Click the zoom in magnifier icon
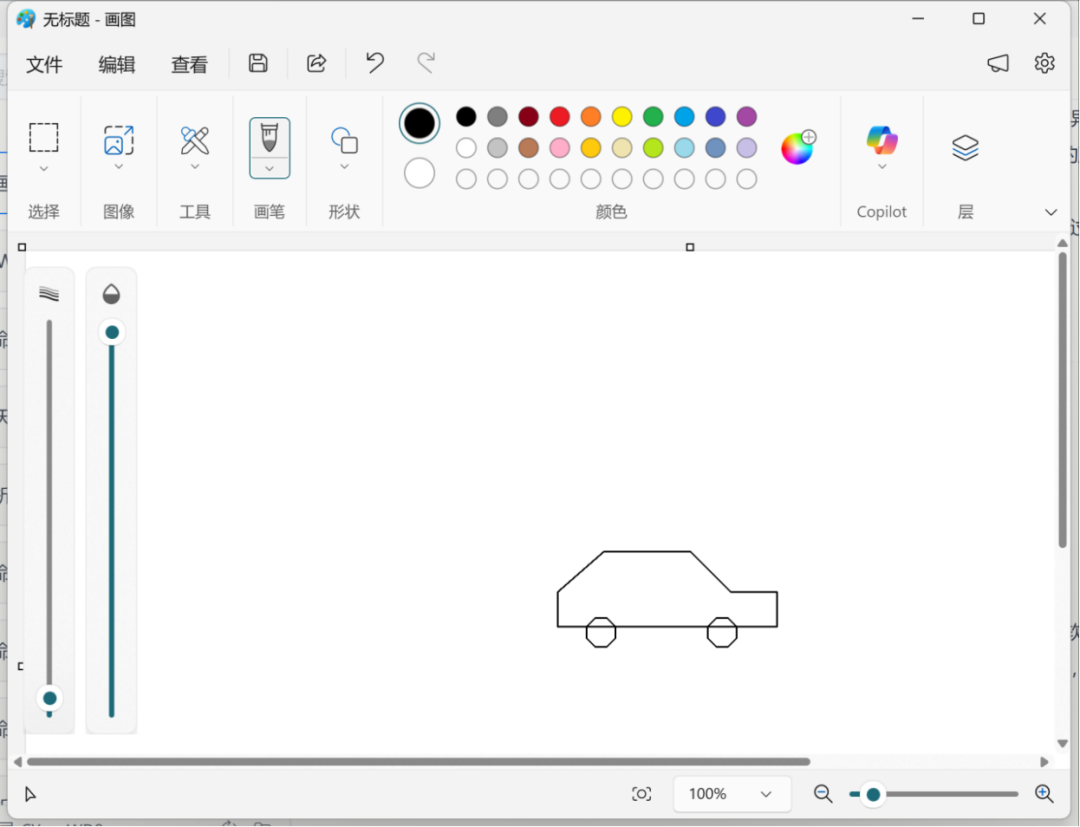Viewport: 1080px width, 827px height. 1044,794
